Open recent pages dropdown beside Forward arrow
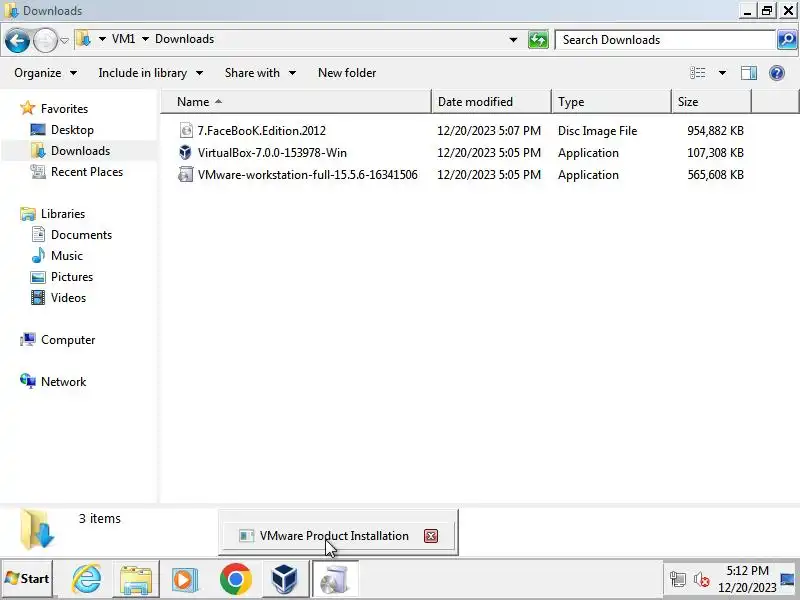 point(65,40)
